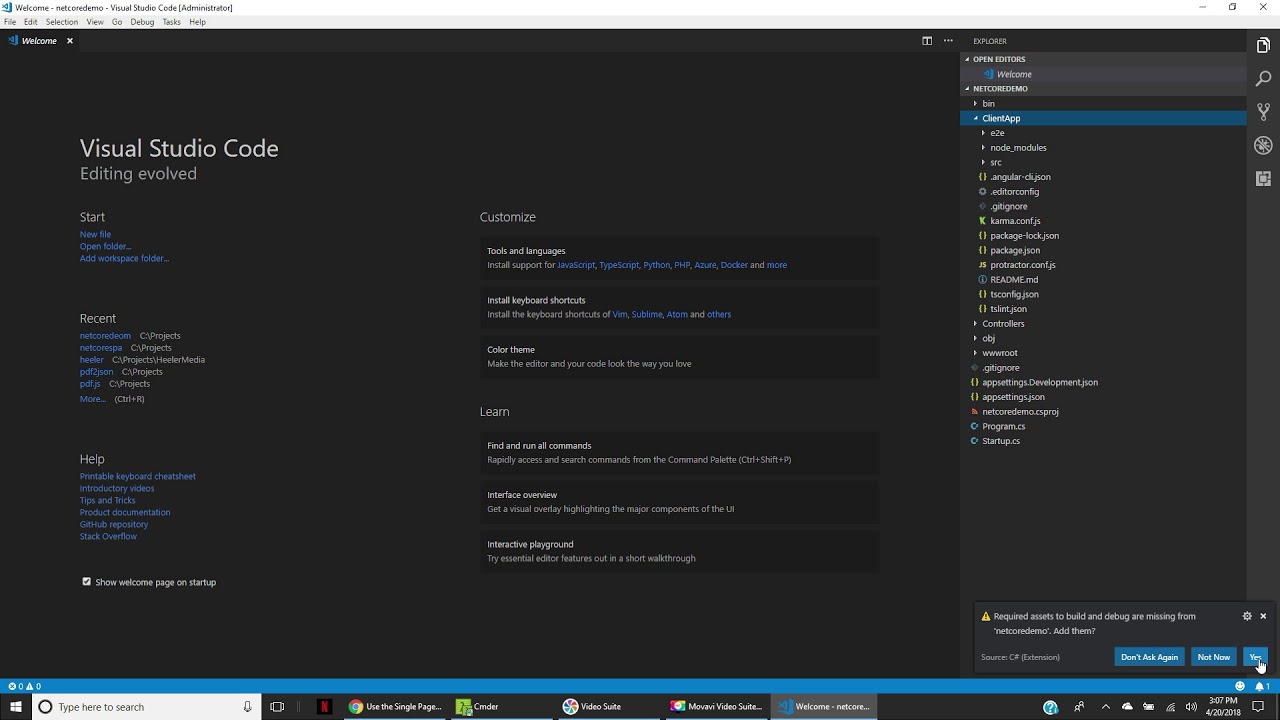The image size is (1280, 720).
Task: Open Program.cs in explorer
Action: point(1103,426)
